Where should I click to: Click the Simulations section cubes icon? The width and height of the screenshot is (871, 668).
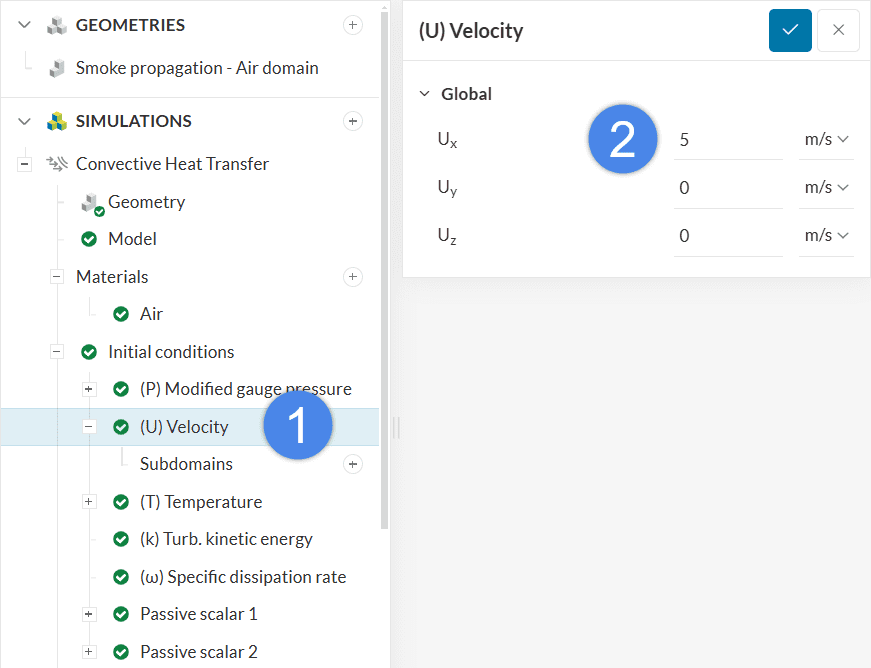coord(56,121)
